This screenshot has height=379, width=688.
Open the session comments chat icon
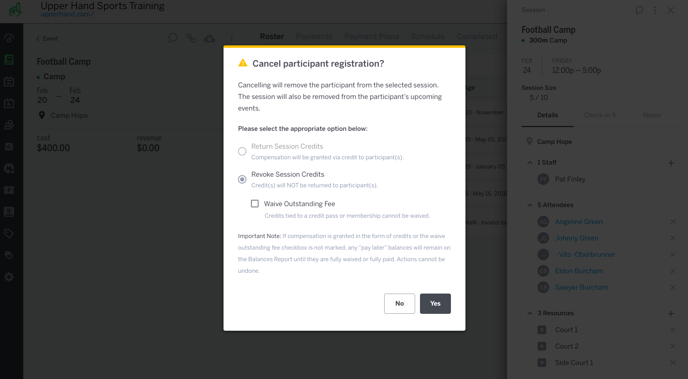(x=639, y=10)
